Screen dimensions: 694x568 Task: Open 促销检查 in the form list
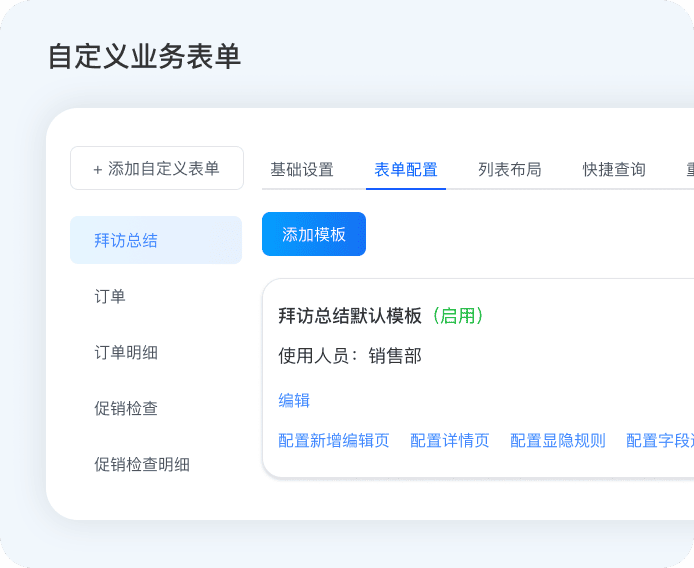pos(126,408)
